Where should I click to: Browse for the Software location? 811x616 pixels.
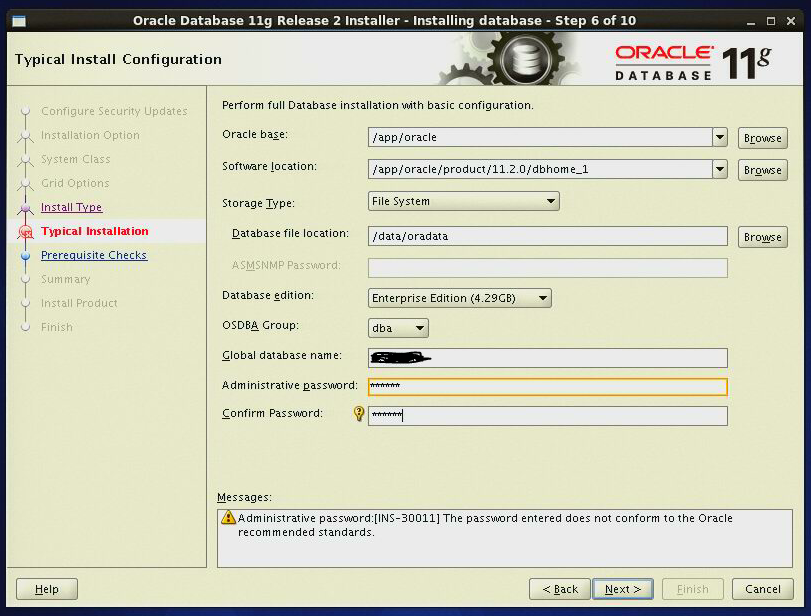point(762,170)
